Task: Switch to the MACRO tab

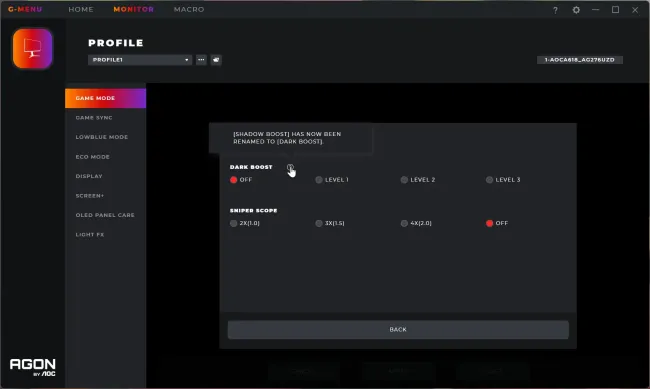Action: tap(189, 9)
